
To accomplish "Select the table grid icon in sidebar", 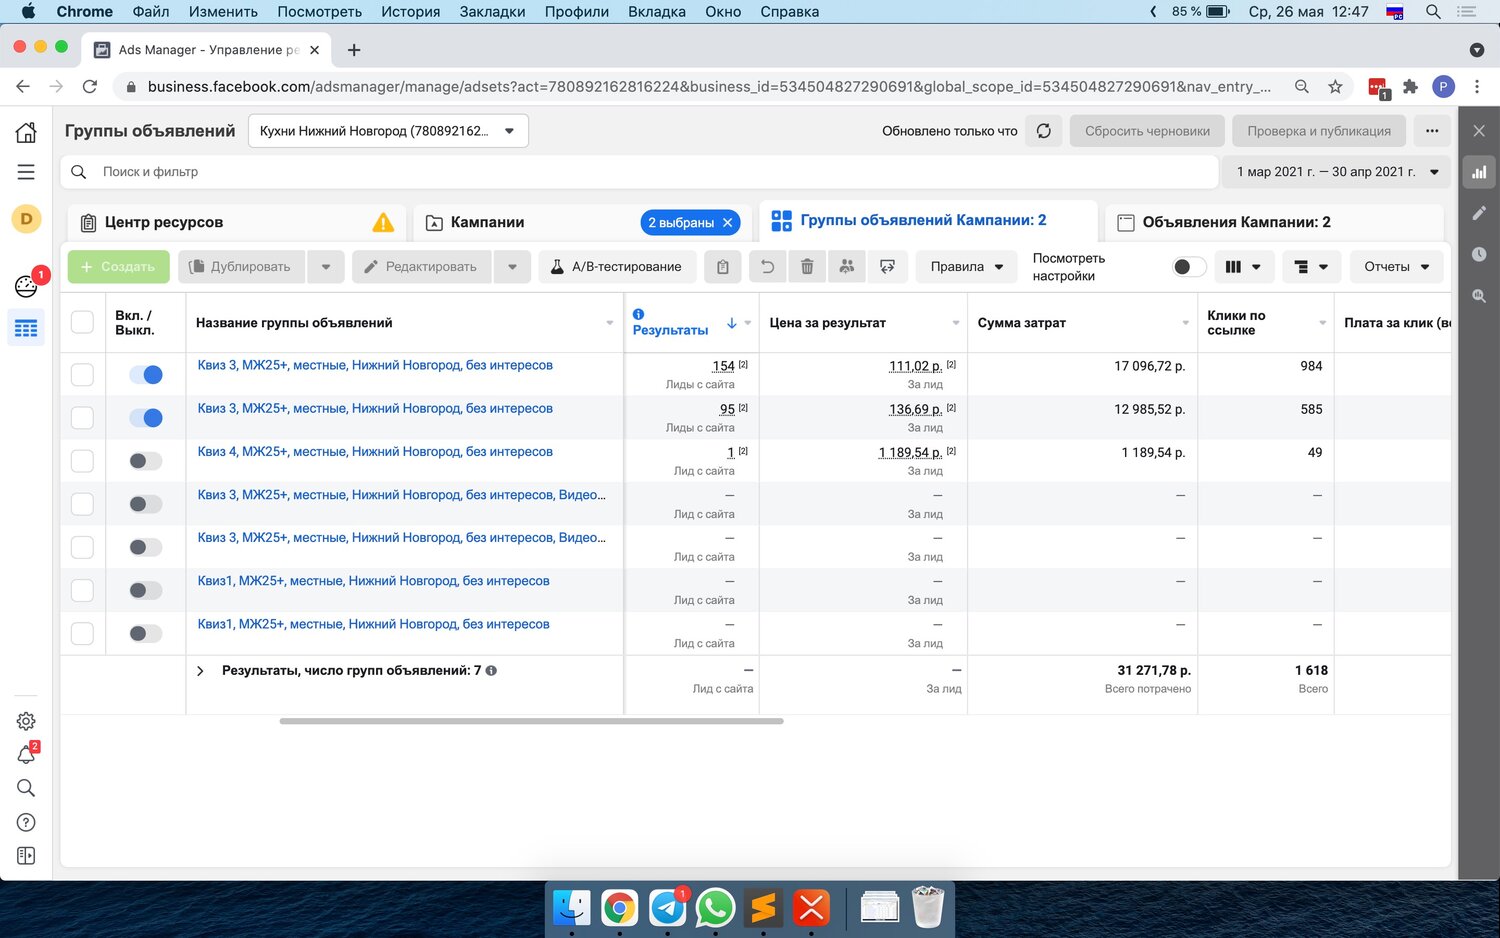I will tap(26, 328).
